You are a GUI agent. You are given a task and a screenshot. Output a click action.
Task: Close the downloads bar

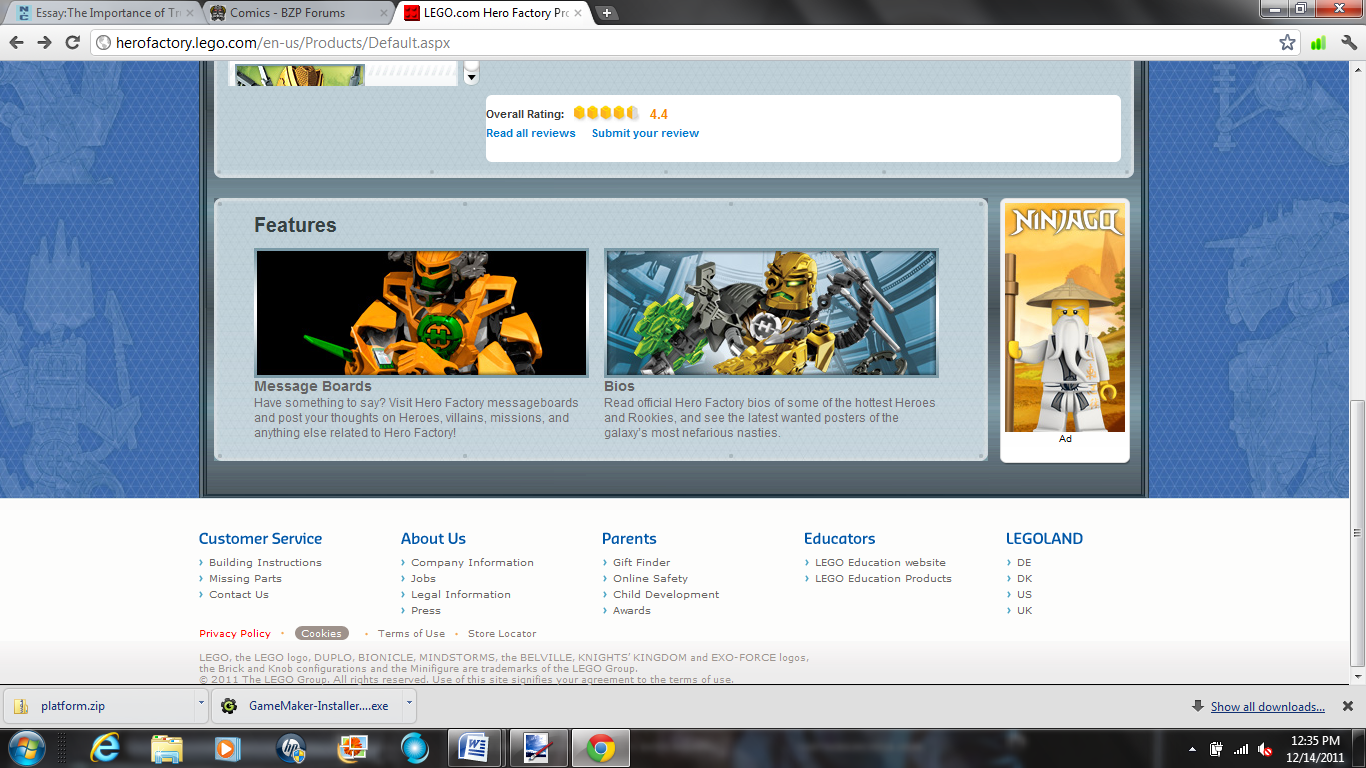[1347, 706]
